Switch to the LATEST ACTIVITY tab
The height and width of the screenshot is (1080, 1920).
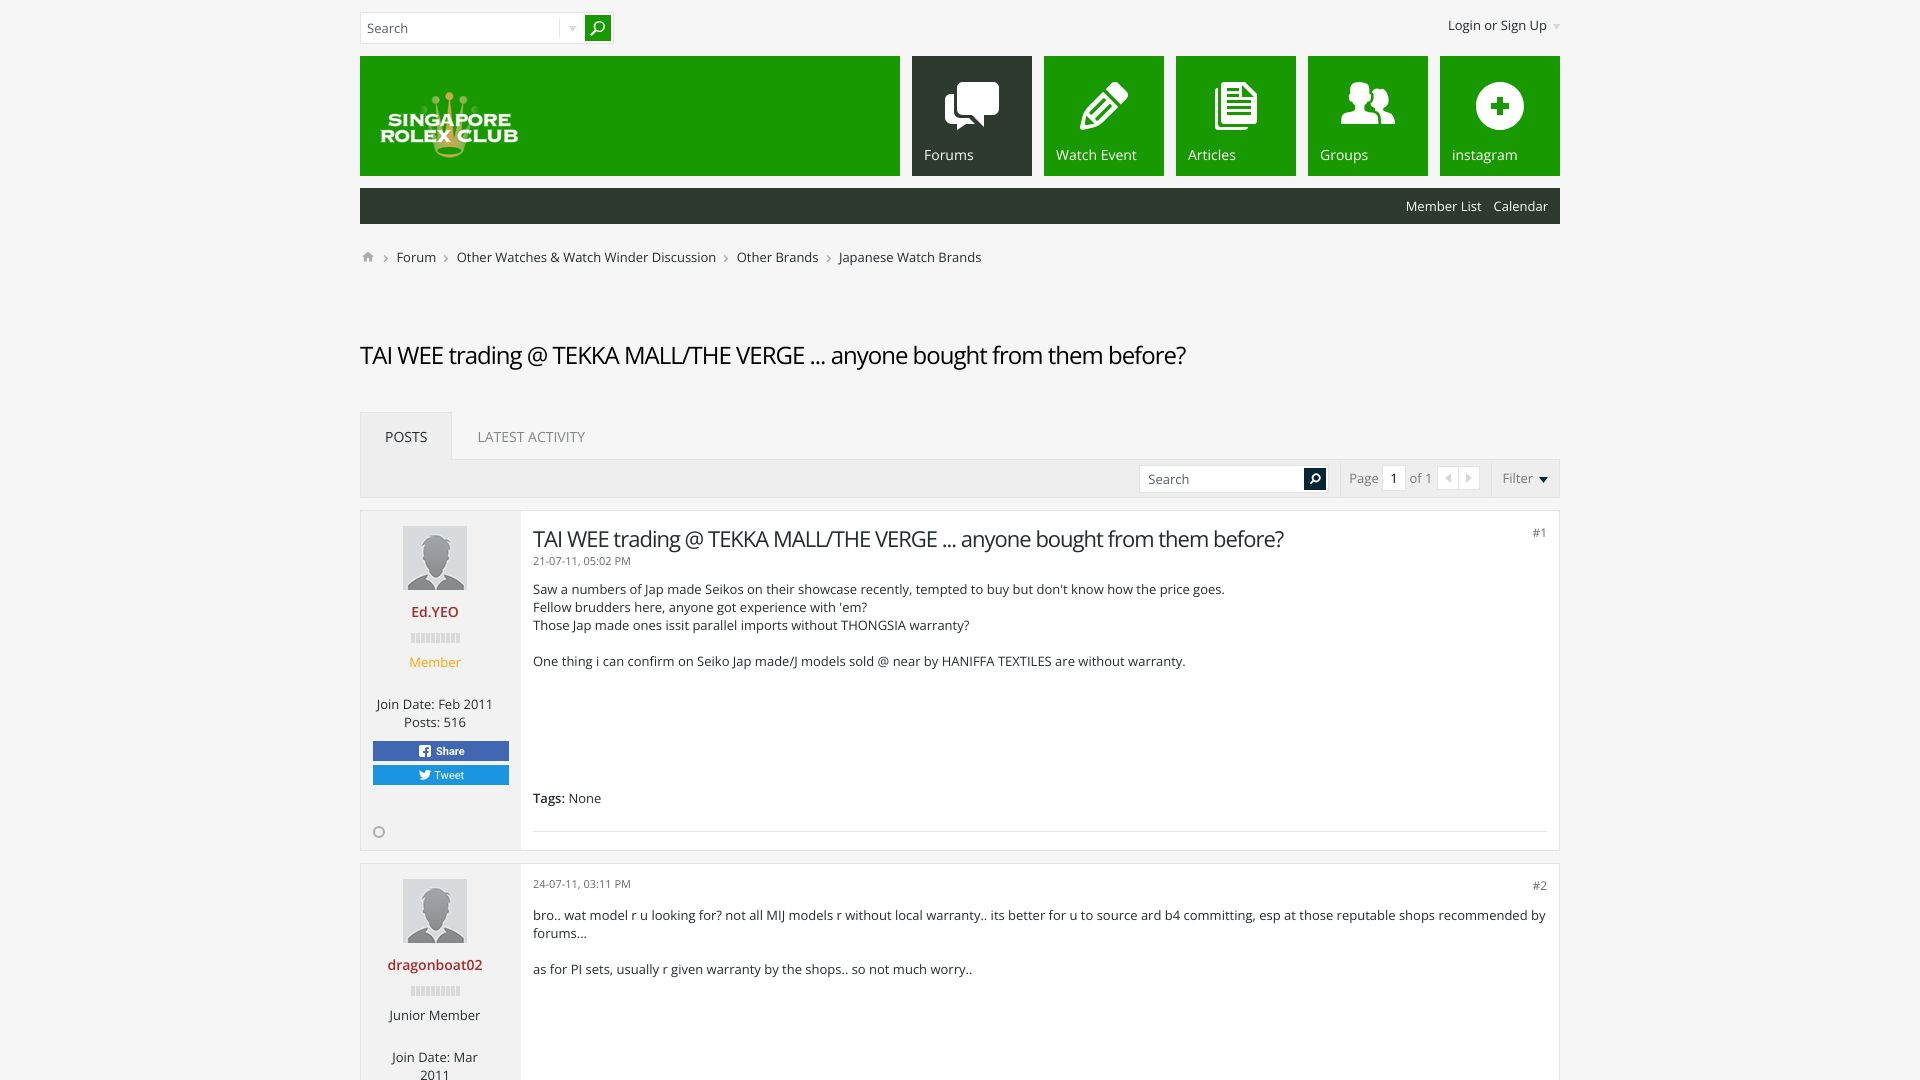(531, 436)
